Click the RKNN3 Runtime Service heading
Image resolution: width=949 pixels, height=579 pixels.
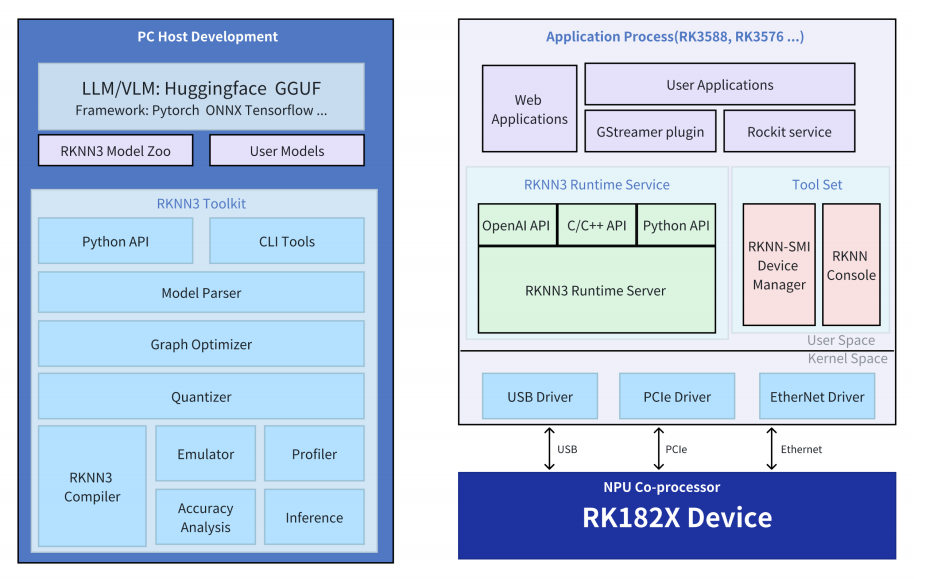pyautogui.click(x=597, y=185)
